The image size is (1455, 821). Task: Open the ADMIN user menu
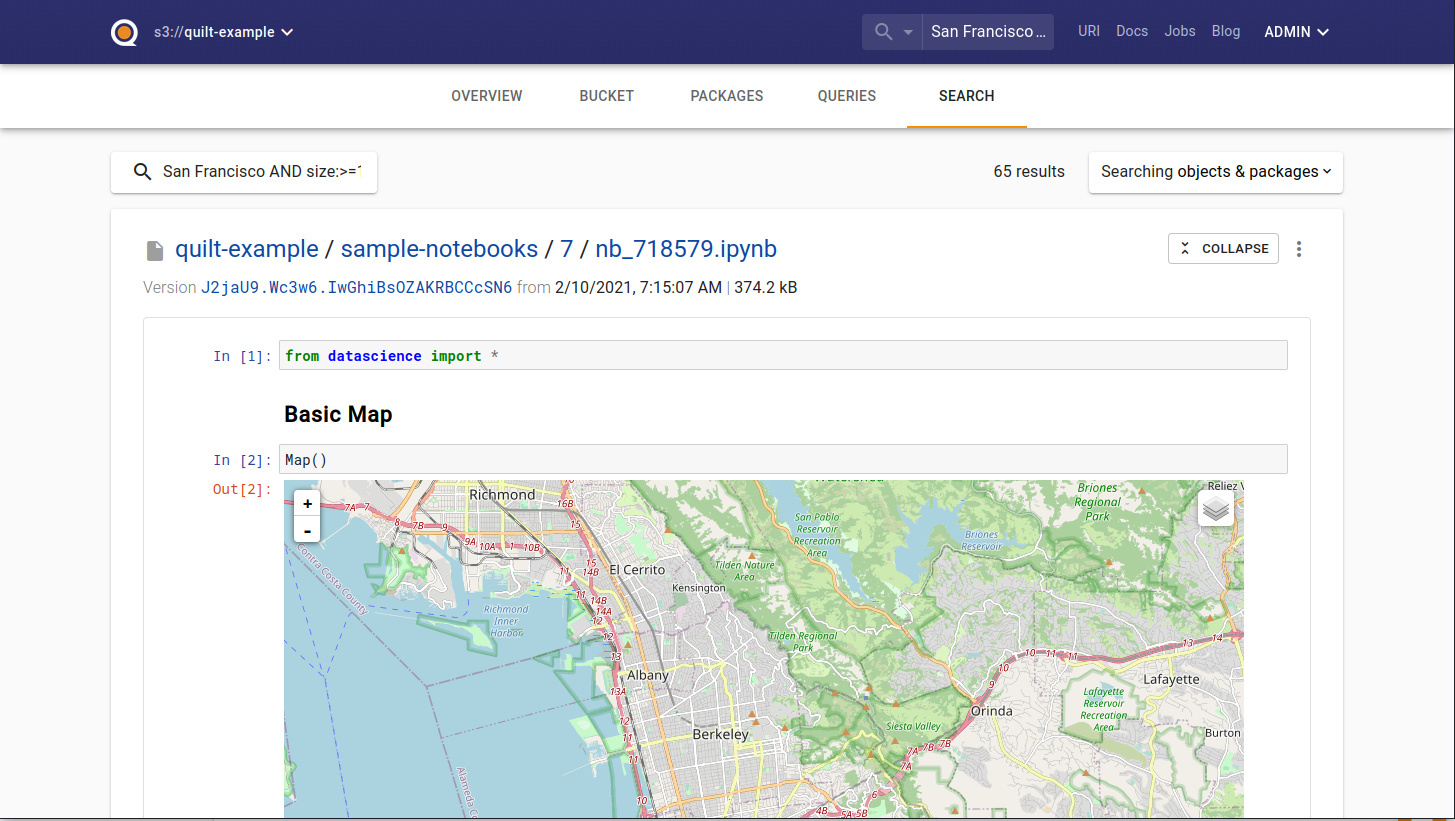1296,32
